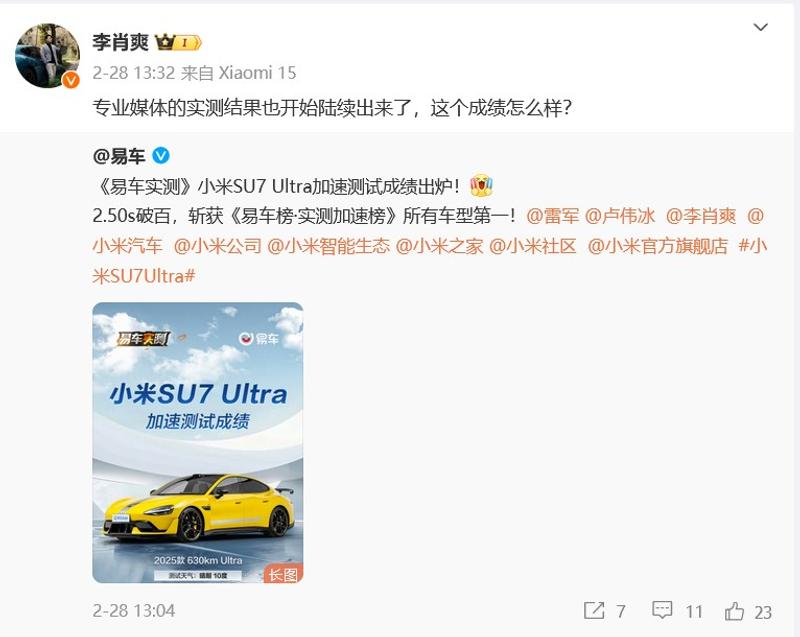800x637 pixels.
Task: Open the @易车 account link
Action: coord(119,156)
